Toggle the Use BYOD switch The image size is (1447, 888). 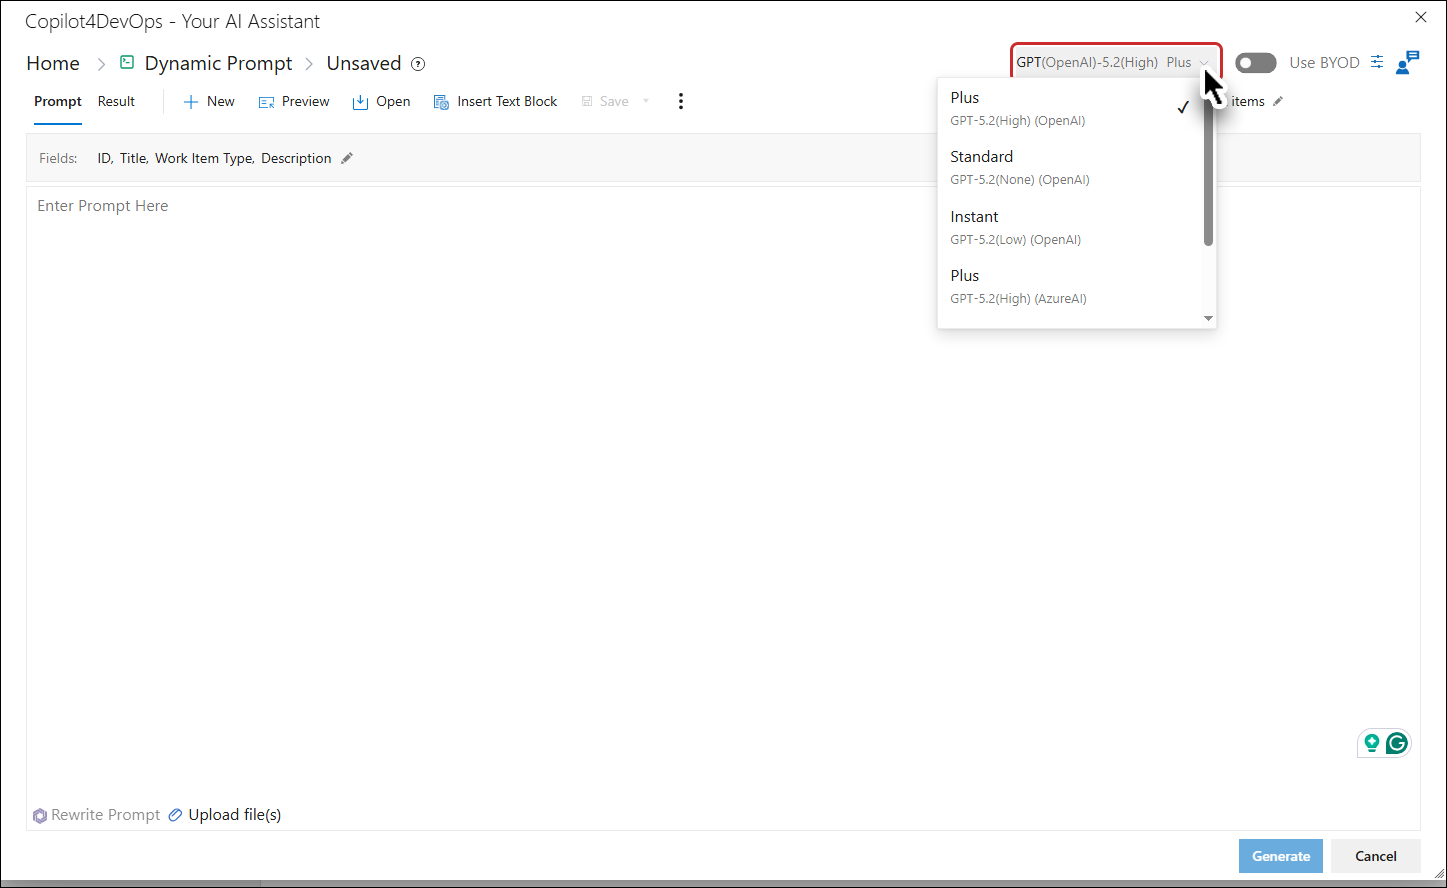point(1256,63)
